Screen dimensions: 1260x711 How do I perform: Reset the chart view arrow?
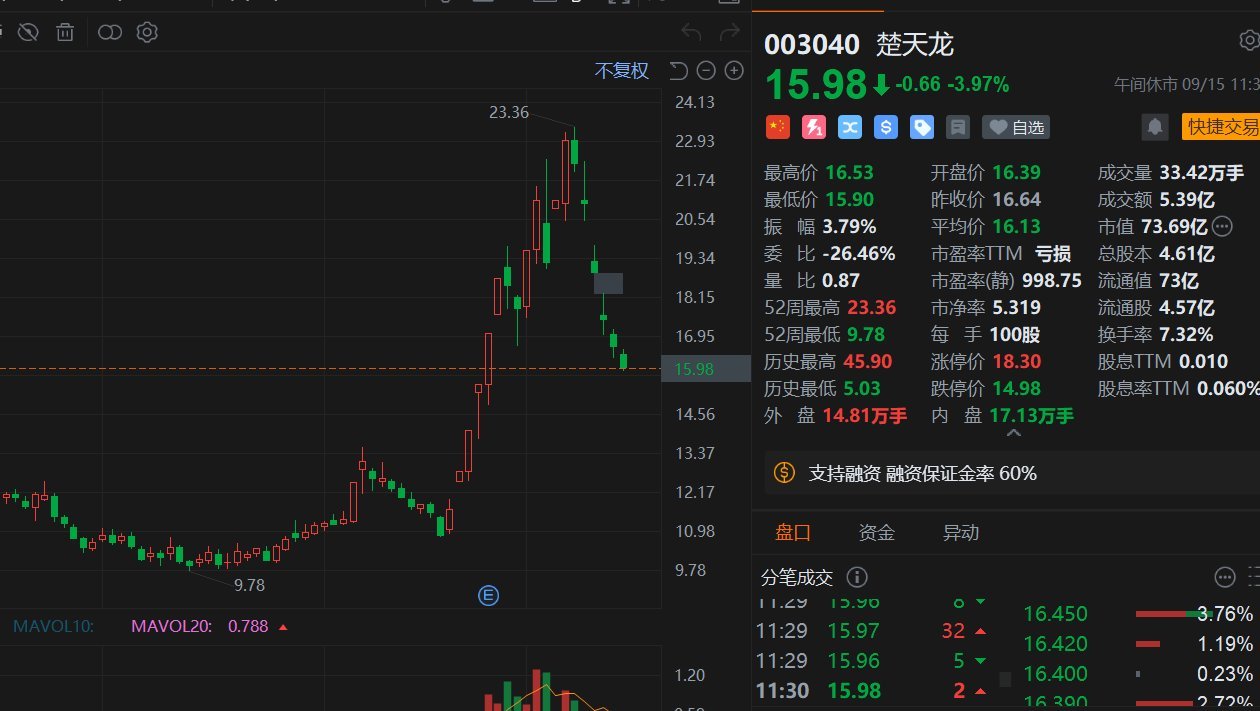tap(678, 70)
